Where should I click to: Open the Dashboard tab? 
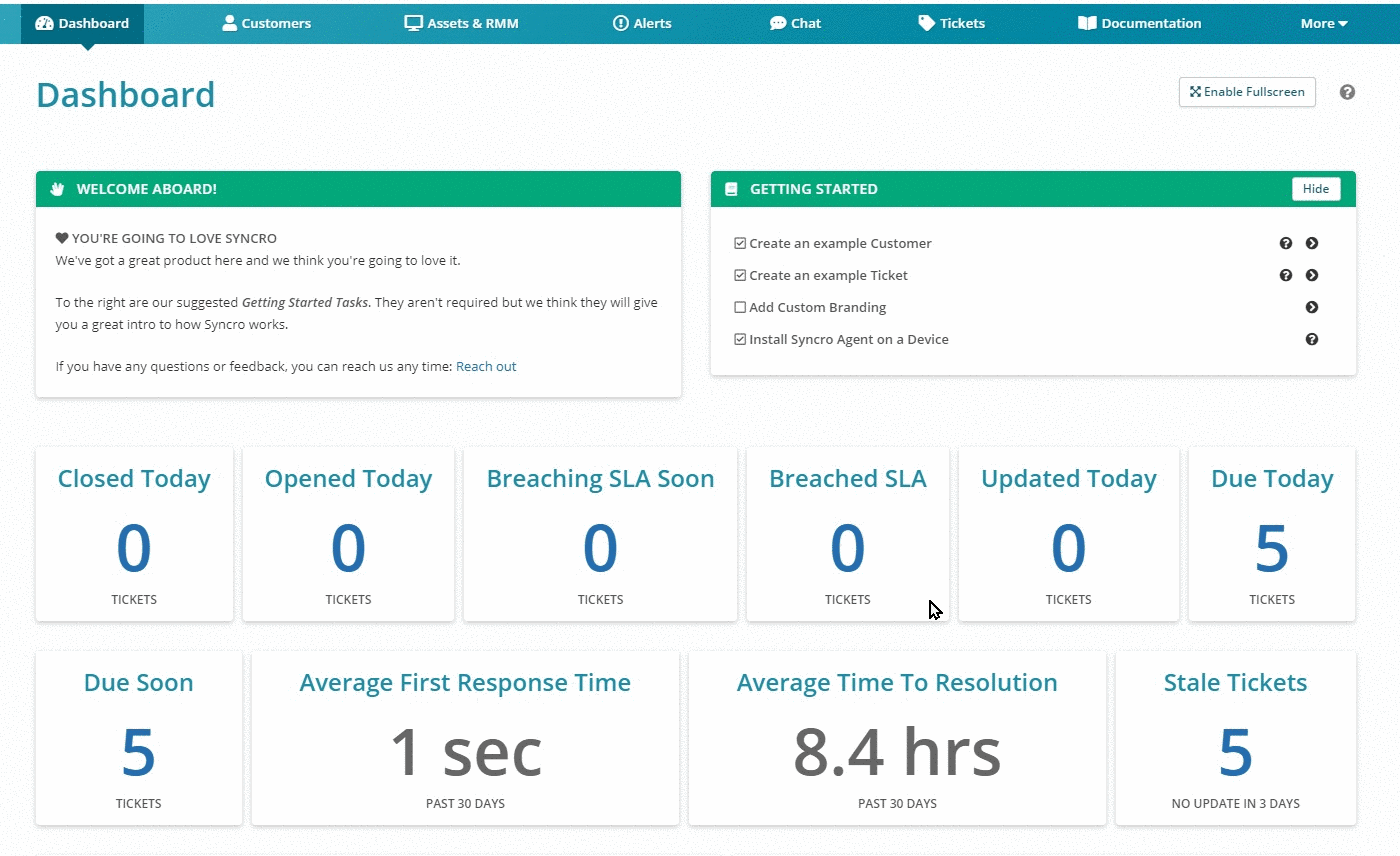coord(82,23)
